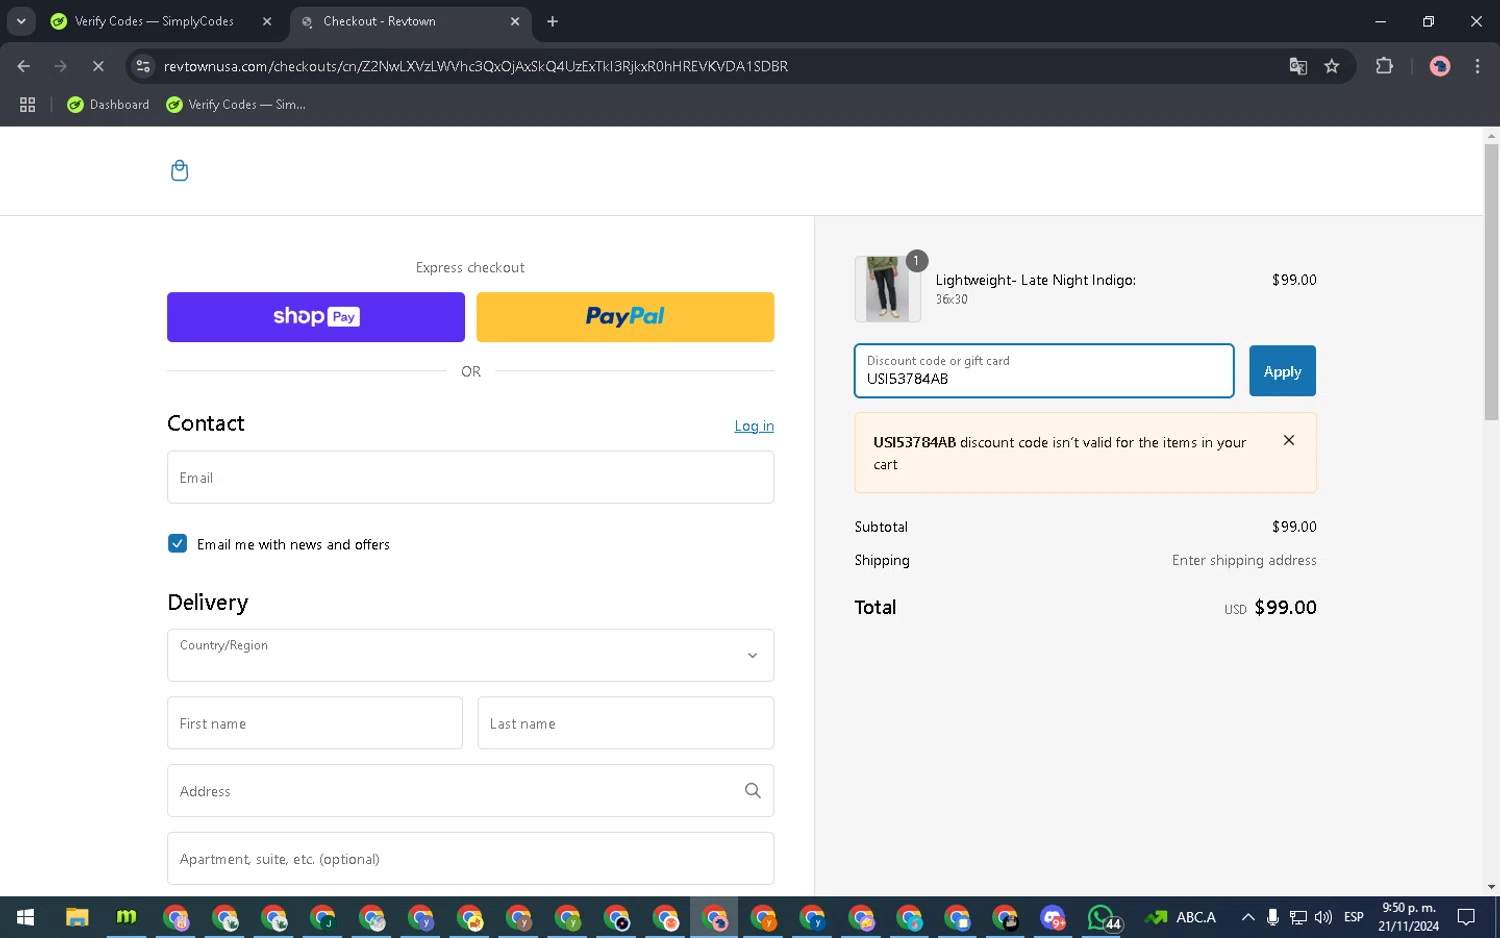Image resolution: width=1500 pixels, height=938 pixels.
Task: Show hidden system tray icons
Action: point(1248,917)
